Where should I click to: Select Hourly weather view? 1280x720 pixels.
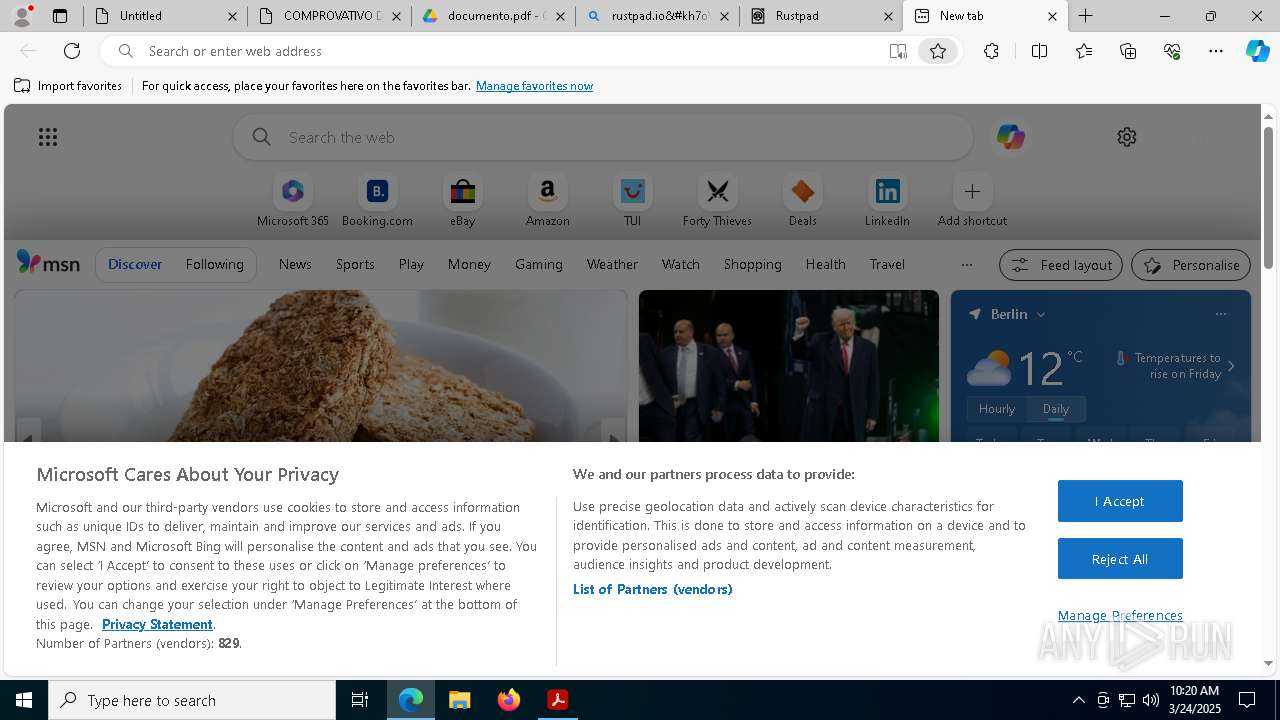pos(996,409)
